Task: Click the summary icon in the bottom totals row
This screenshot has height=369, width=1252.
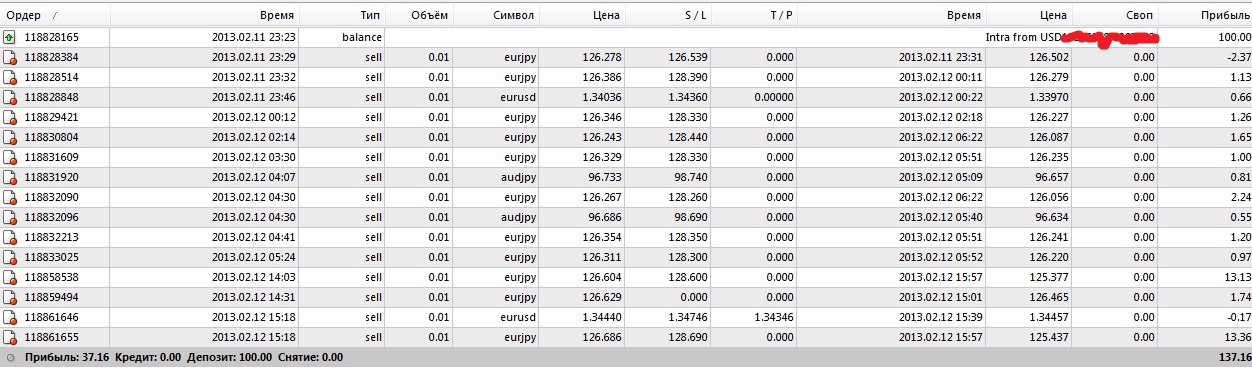Action: pos(9,357)
